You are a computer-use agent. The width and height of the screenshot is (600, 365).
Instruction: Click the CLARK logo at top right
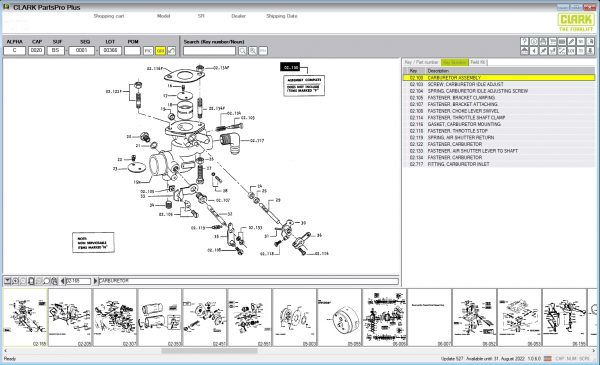tap(576, 22)
